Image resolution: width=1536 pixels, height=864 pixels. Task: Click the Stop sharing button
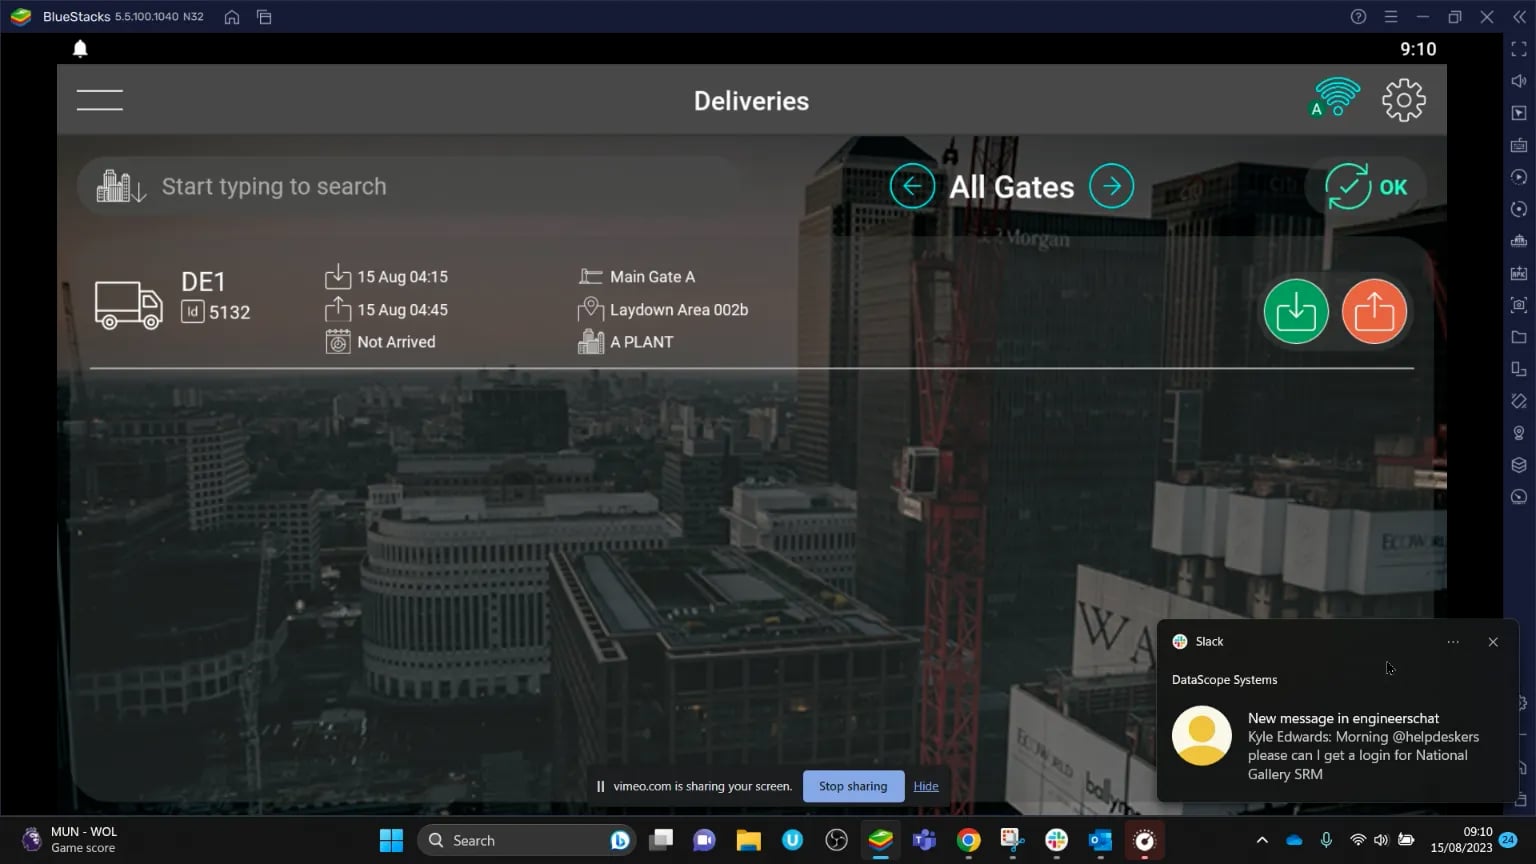click(x=853, y=786)
